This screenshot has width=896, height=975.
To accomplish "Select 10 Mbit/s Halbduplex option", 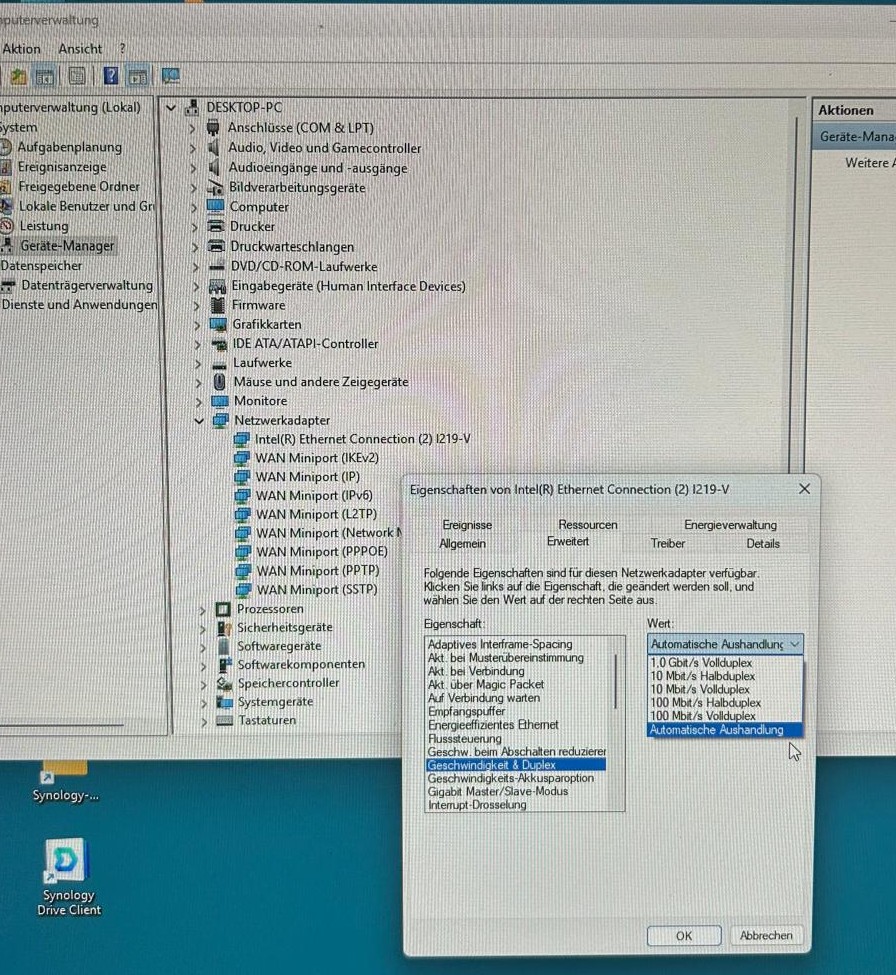I will point(725,676).
